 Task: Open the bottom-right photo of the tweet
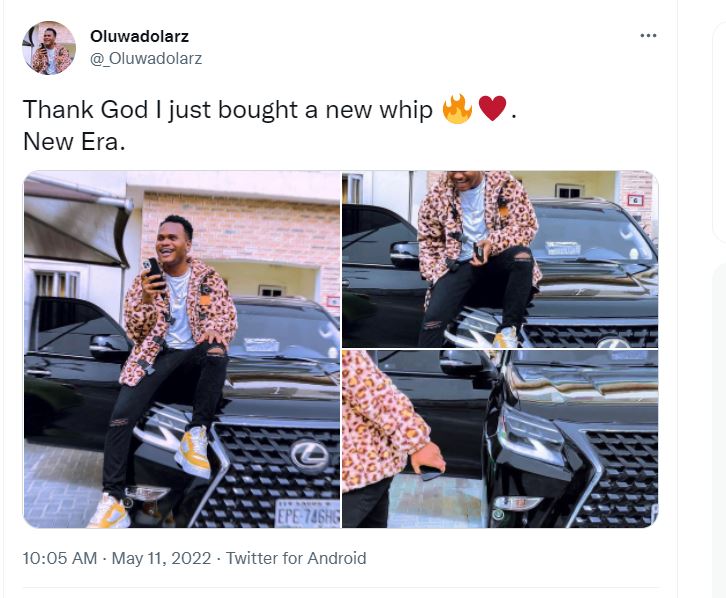click(x=500, y=439)
